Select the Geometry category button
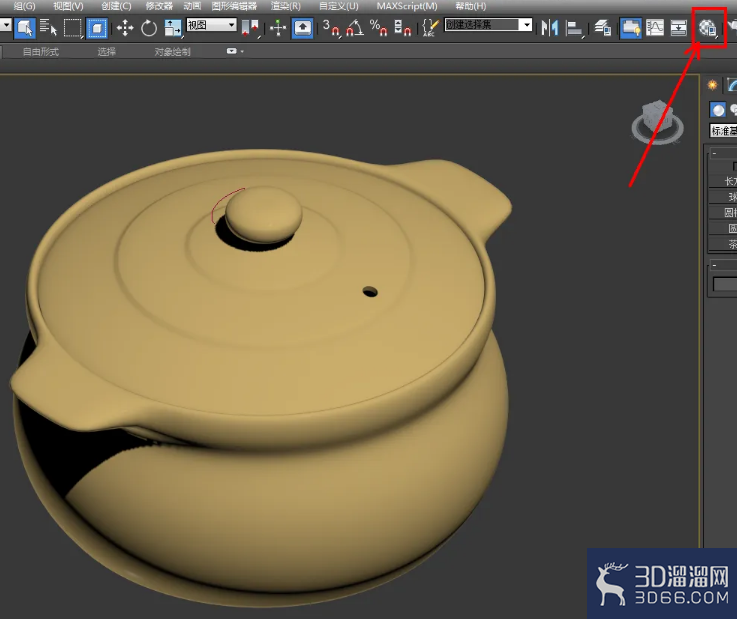This screenshot has height=619, width=737. pos(717,110)
